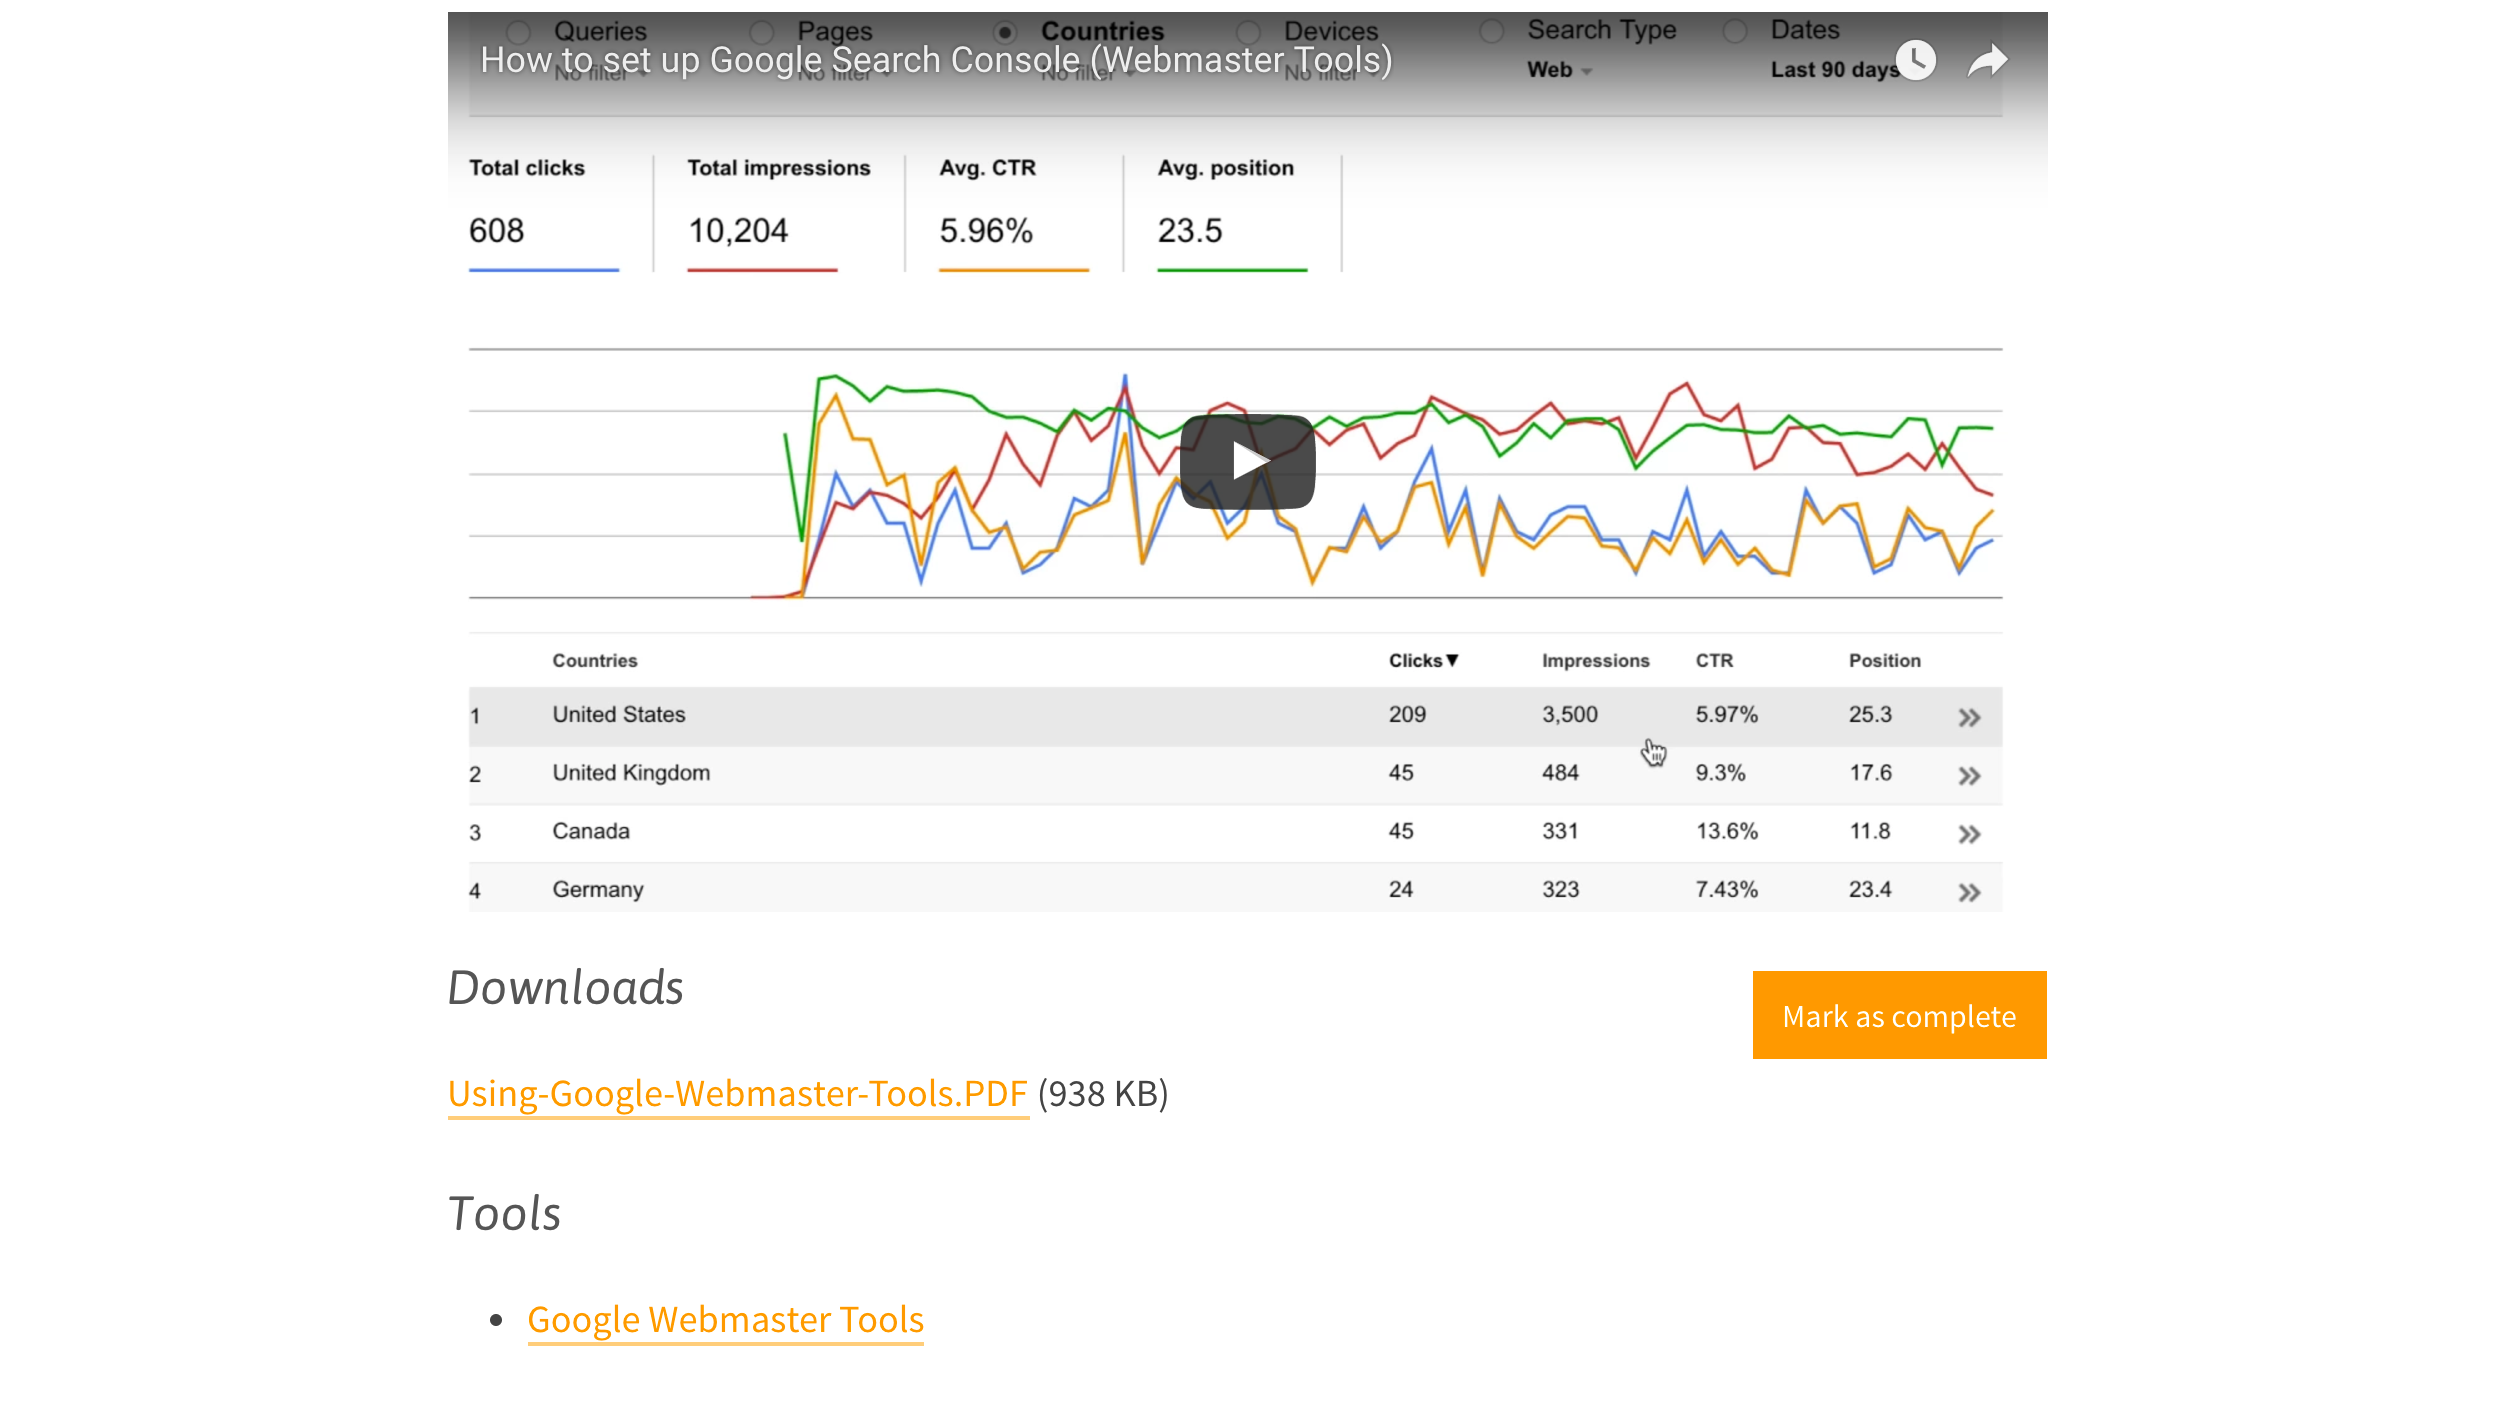Click the Impressions column header
Viewport: 2494px width, 1402px height.
point(1594,660)
